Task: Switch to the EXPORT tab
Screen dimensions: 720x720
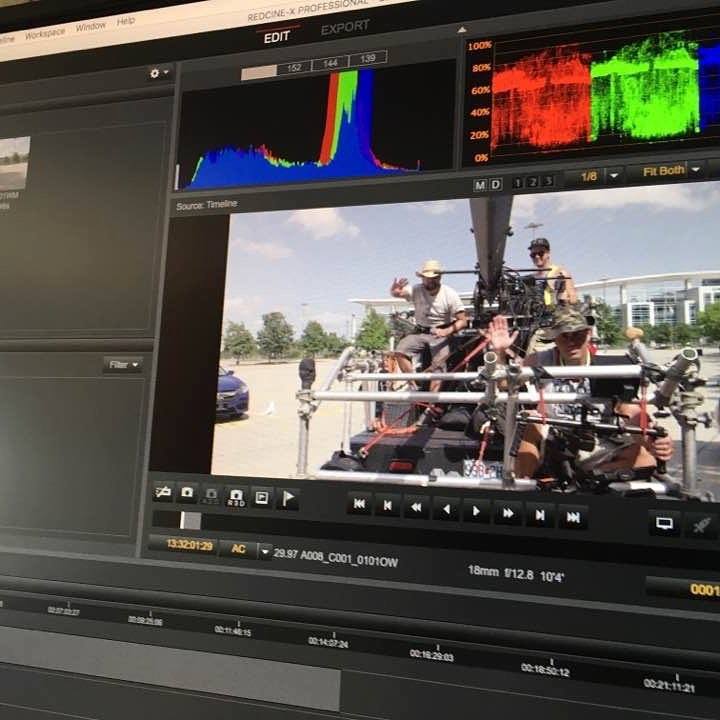Action: tap(345, 28)
